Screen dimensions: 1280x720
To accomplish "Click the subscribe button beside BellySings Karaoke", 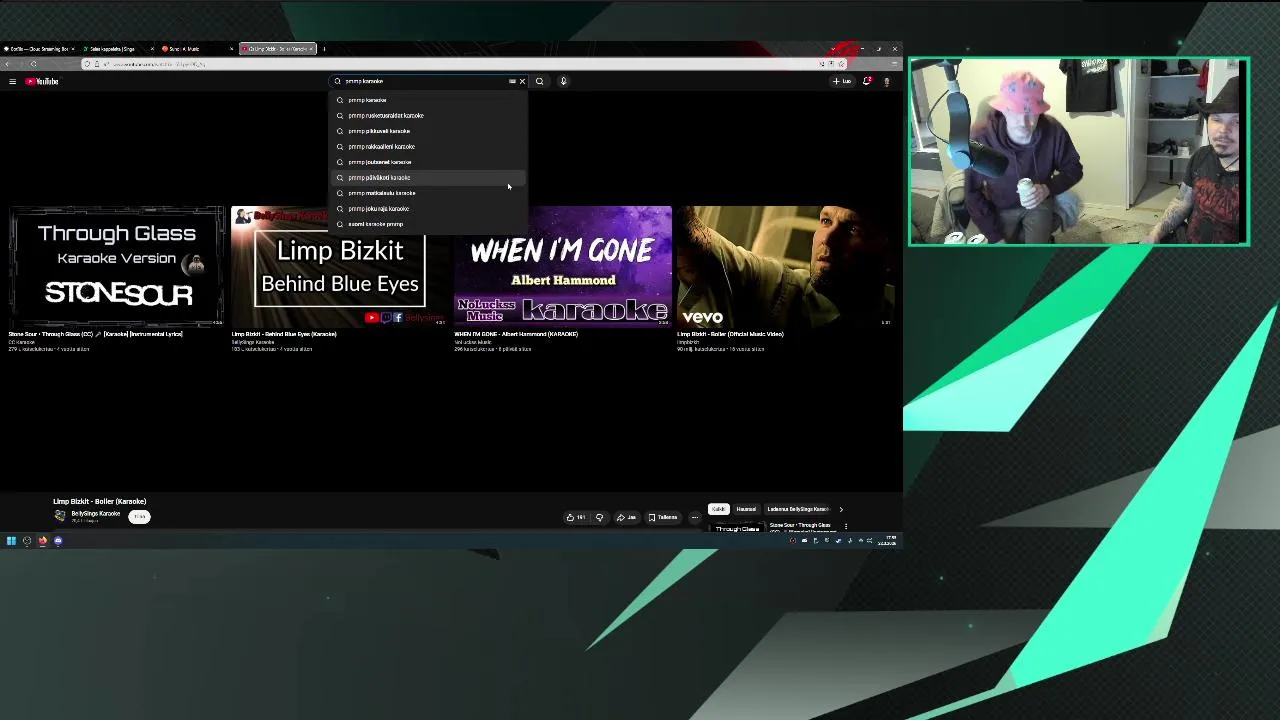I will pos(139,516).
